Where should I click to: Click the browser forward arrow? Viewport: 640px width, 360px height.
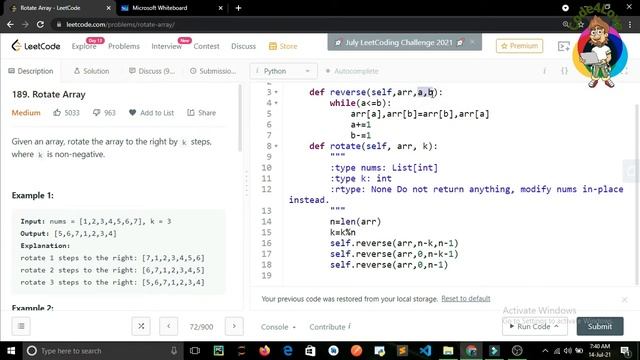coord(25,24)
